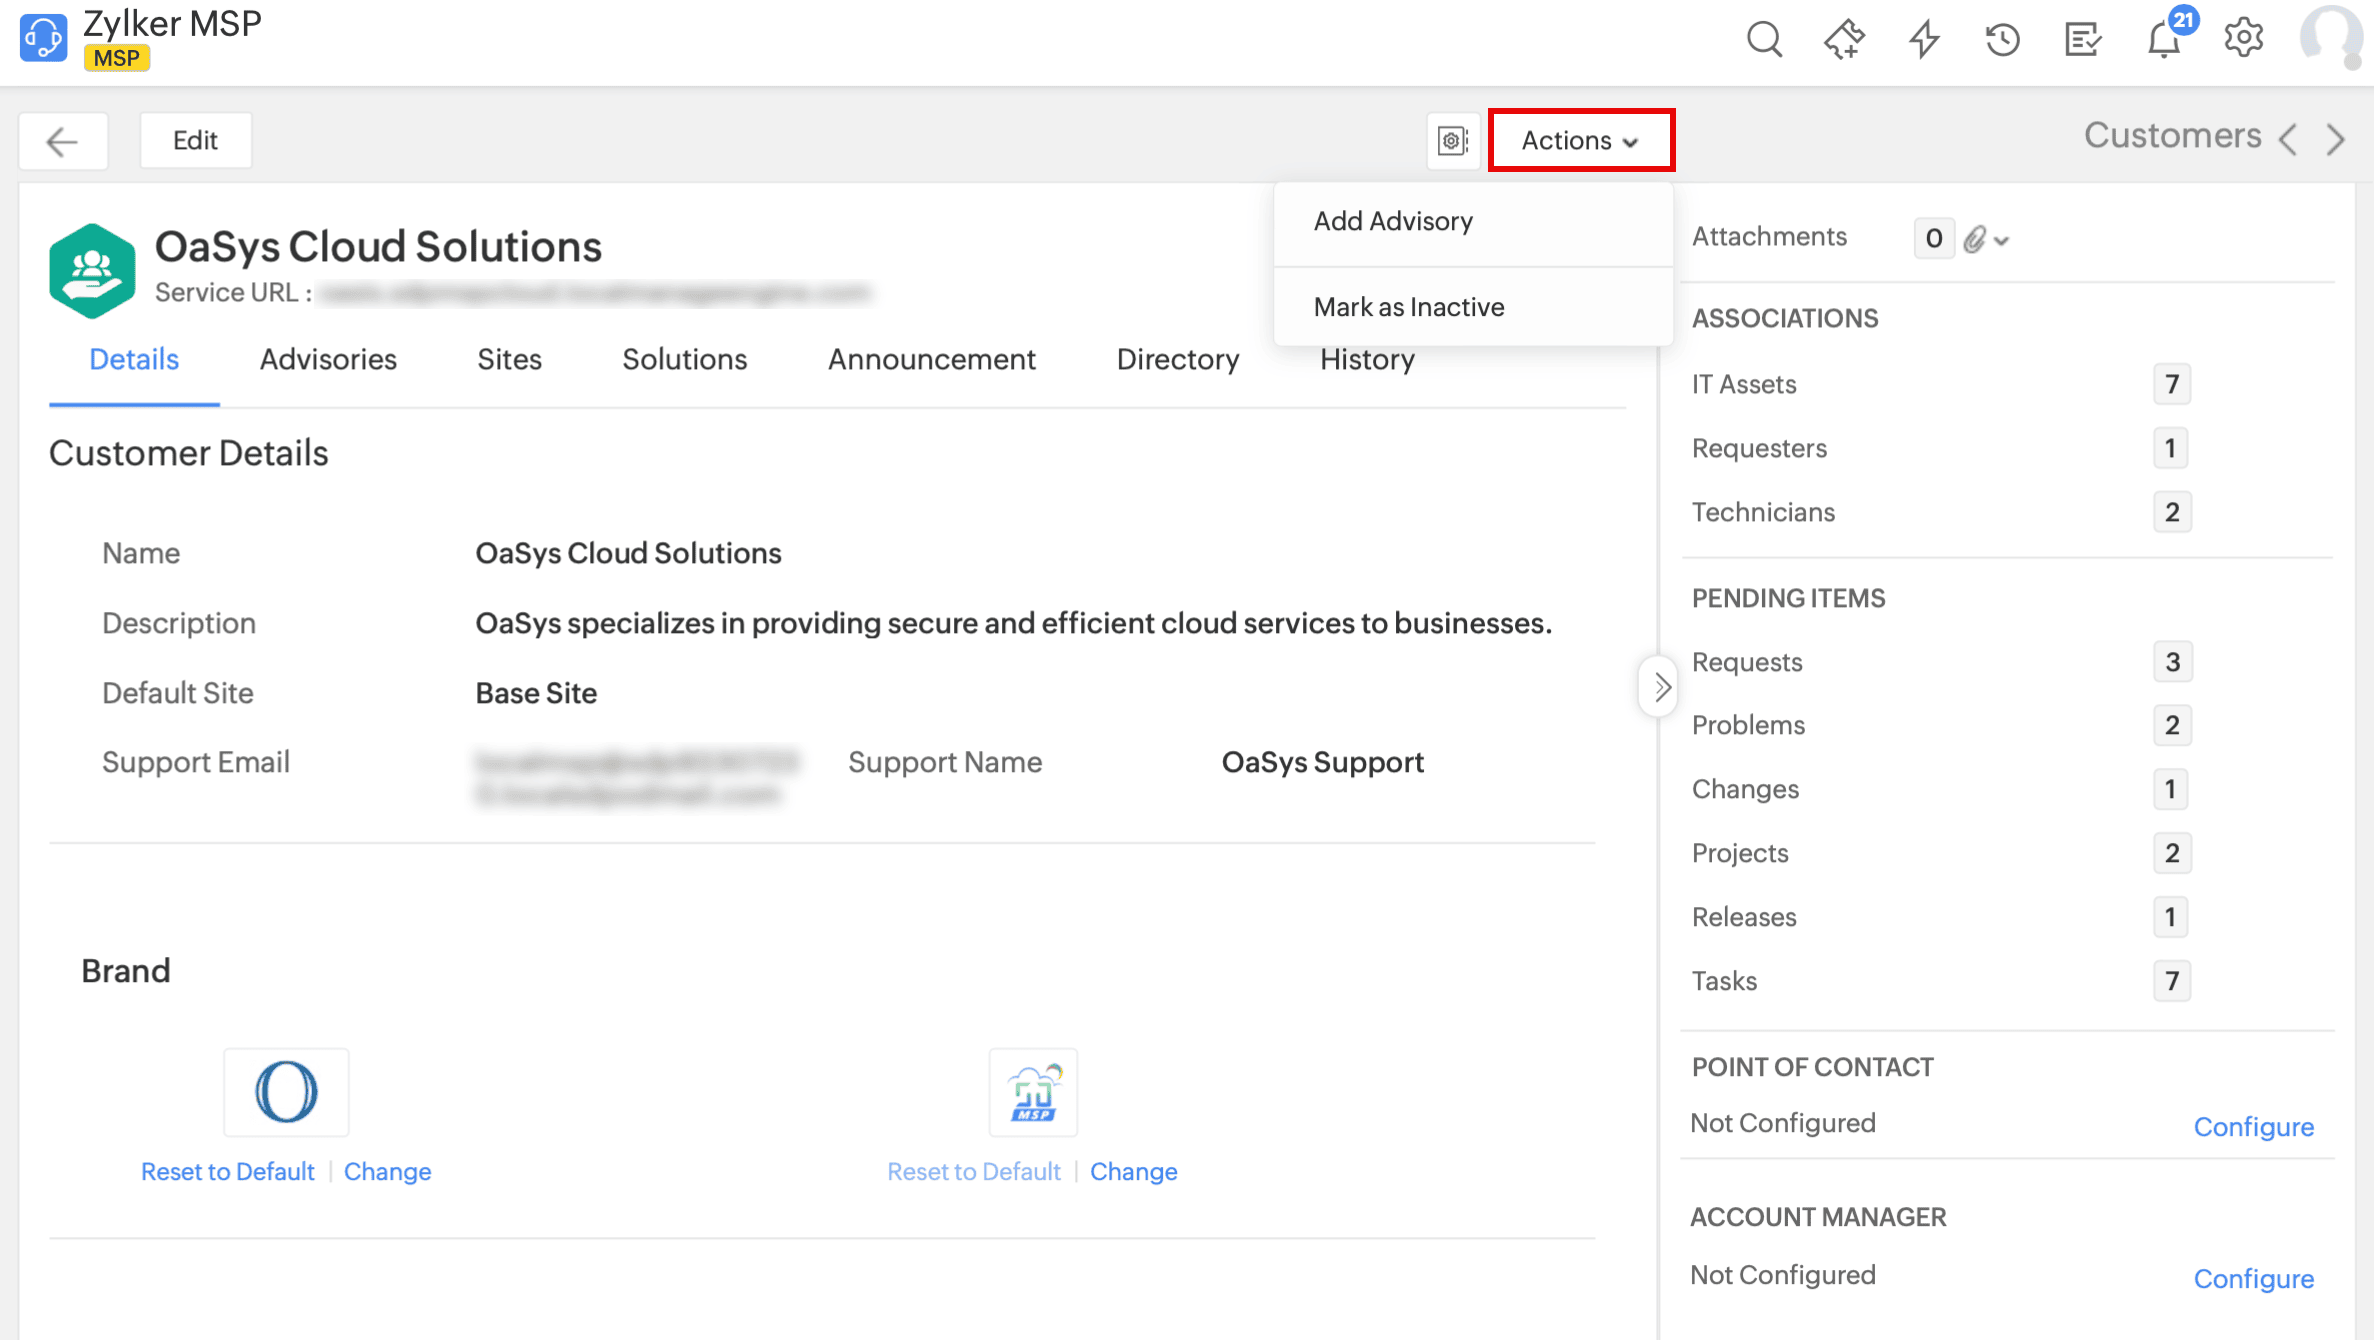Open the history clock icon
The image size is (2374, 1340).
(2003, 40)
